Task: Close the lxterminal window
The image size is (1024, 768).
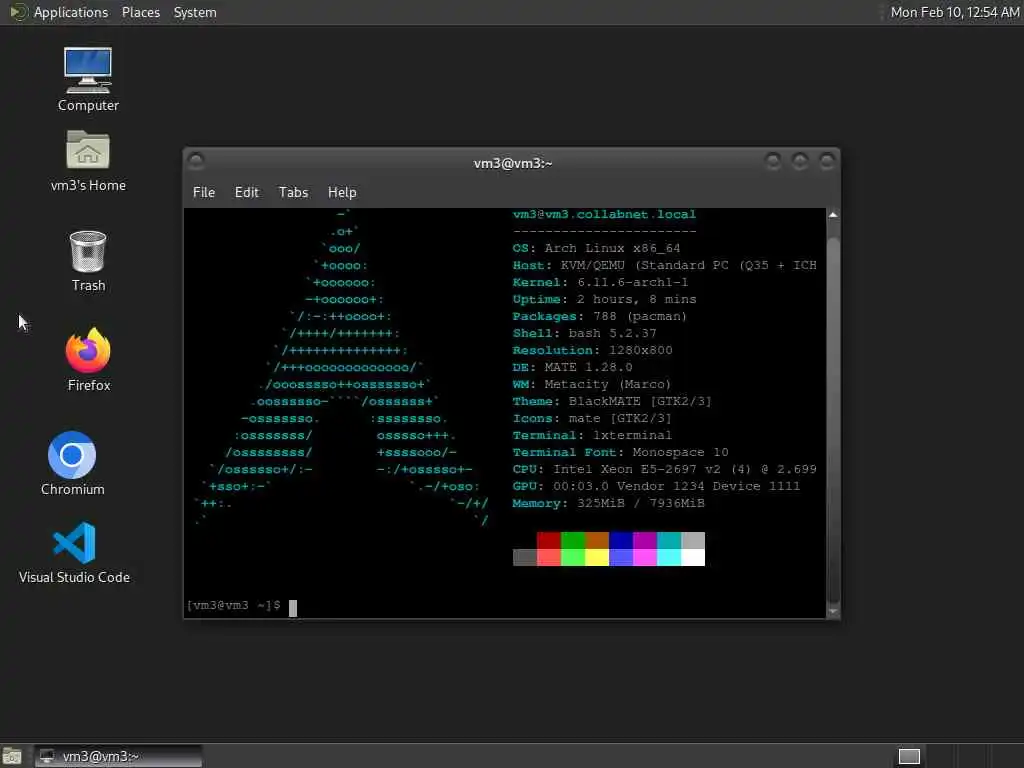Action: [827, 161]
